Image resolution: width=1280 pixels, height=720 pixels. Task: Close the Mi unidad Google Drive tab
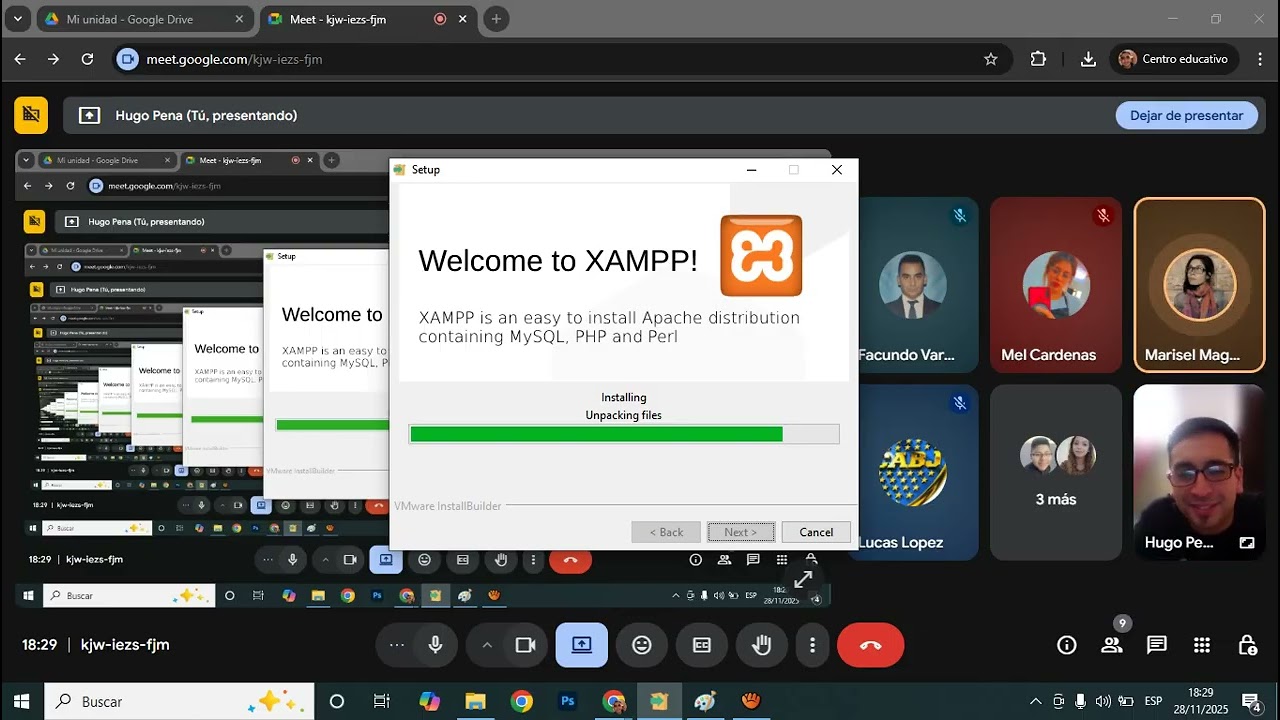[x=239, y=19]
